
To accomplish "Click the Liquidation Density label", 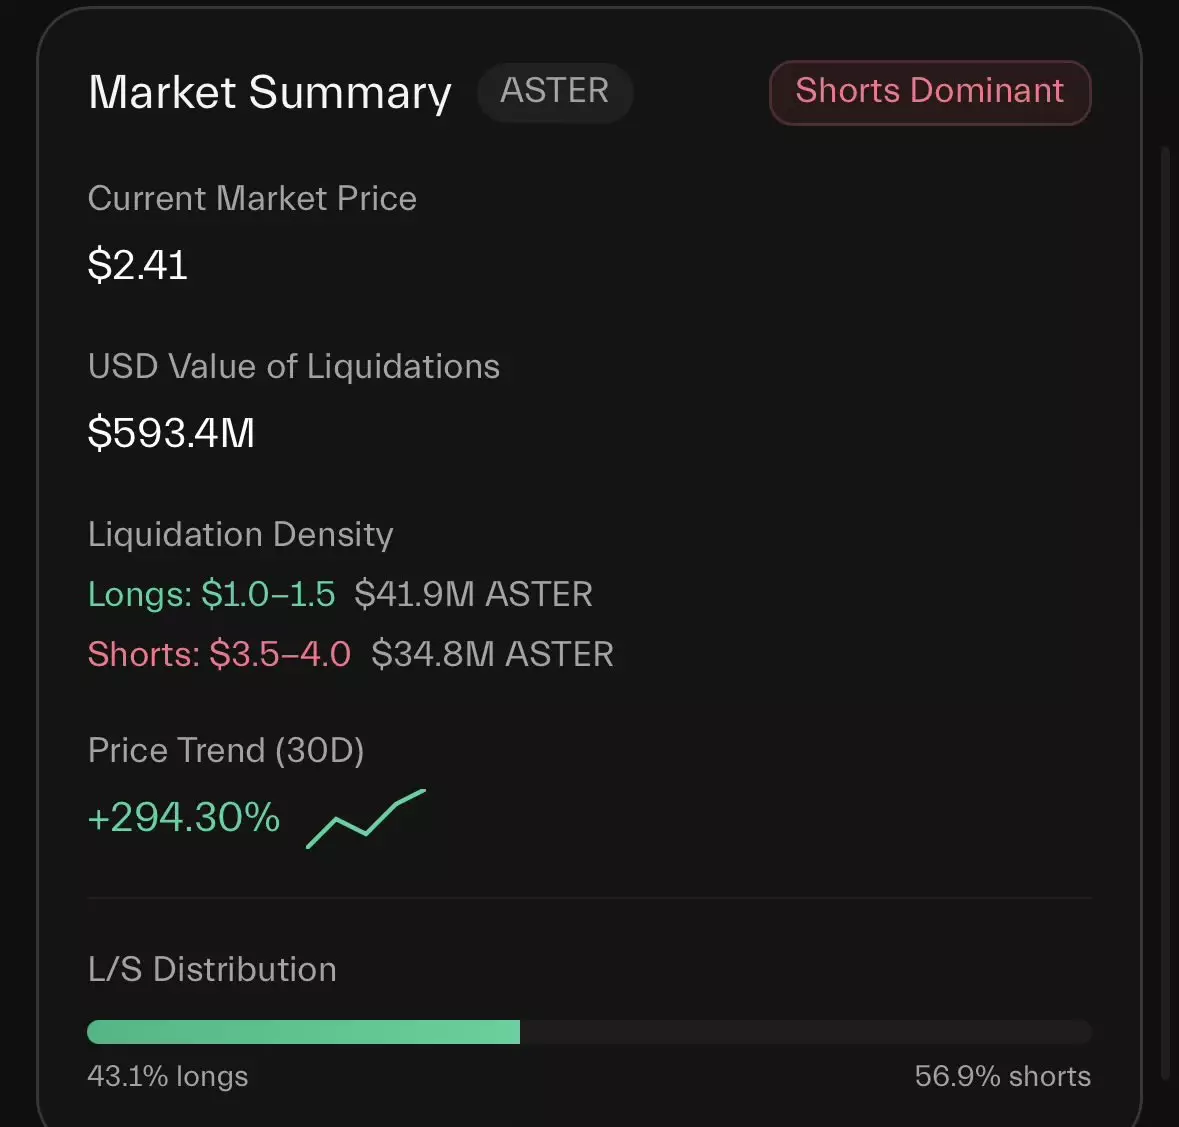I will pyautogui.click(x=240, y=534).
